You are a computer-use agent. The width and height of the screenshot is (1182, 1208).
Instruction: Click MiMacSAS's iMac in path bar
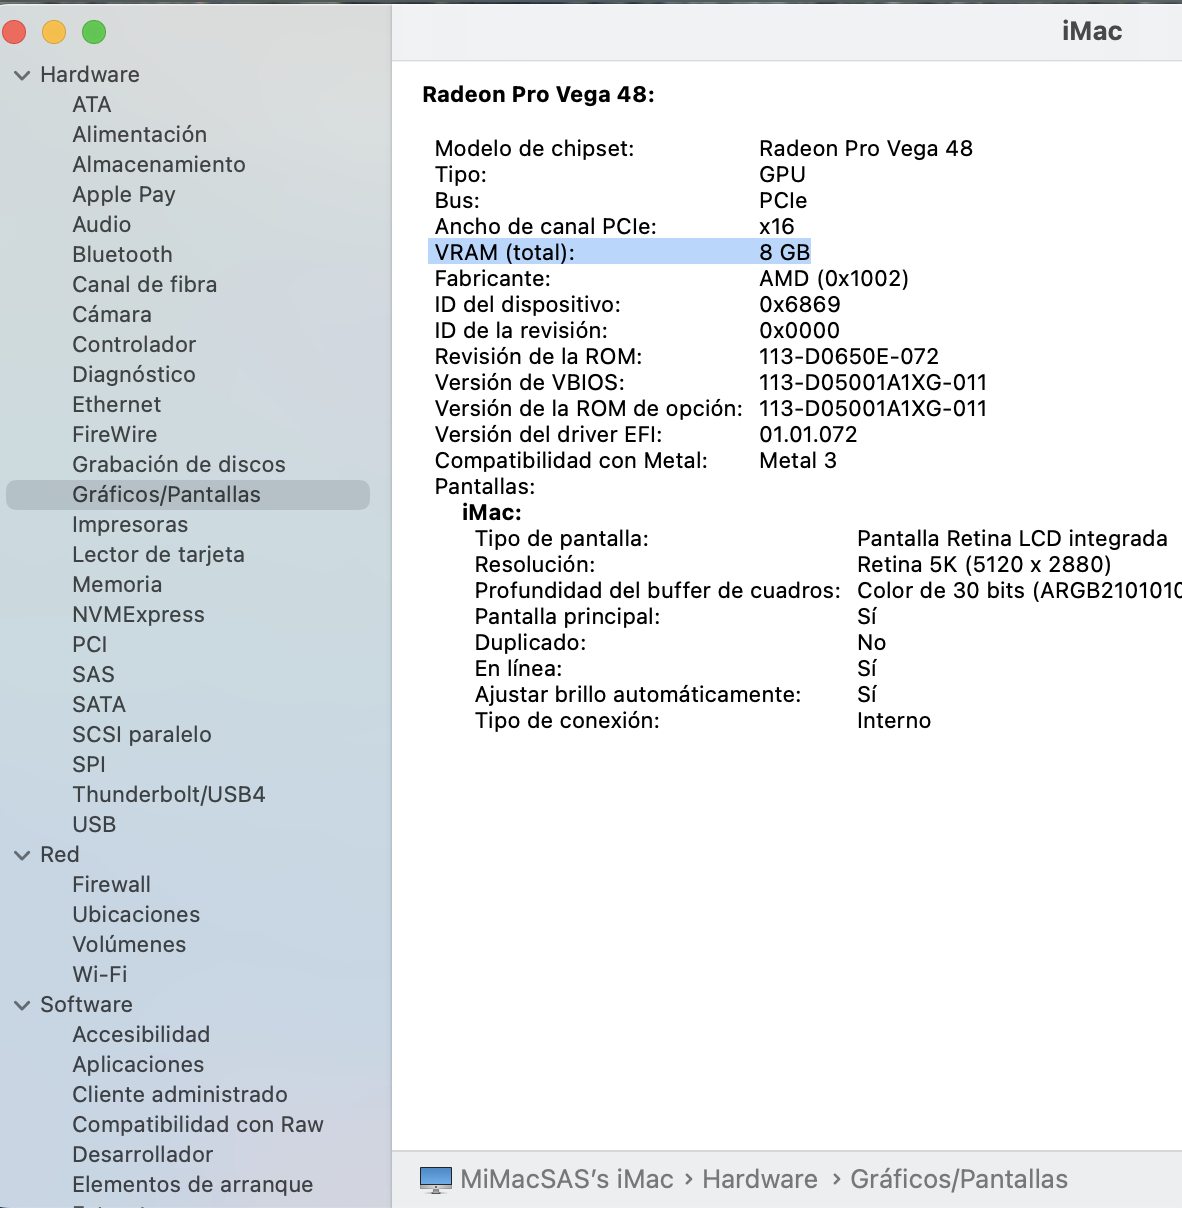(x=567, y=1179)
